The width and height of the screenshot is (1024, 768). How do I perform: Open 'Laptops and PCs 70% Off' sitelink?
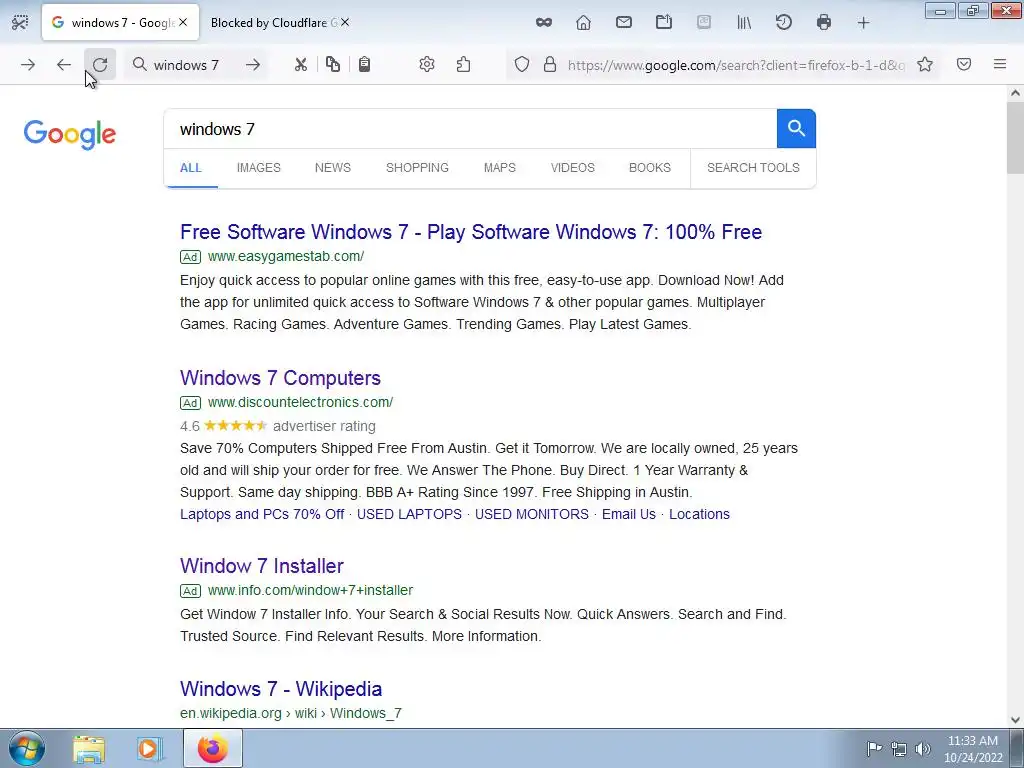tap(262, 514)
